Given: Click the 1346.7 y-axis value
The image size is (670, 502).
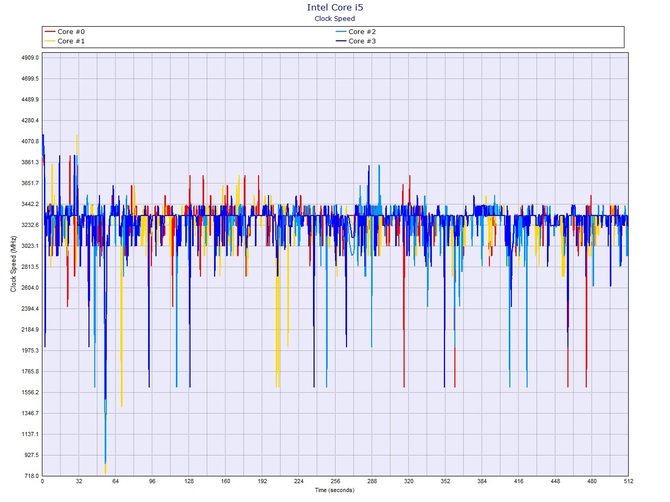Looking at the screenshot, I should coord(30,414).
